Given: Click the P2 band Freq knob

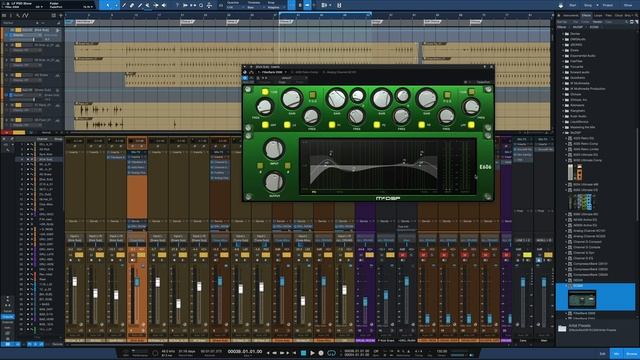Looking at the screenshot, I should coord(401,117).
